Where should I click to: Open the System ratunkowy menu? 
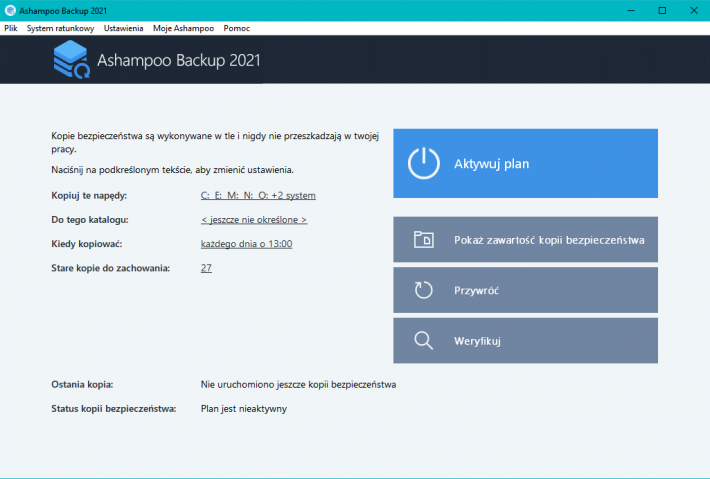coord(60,28)
